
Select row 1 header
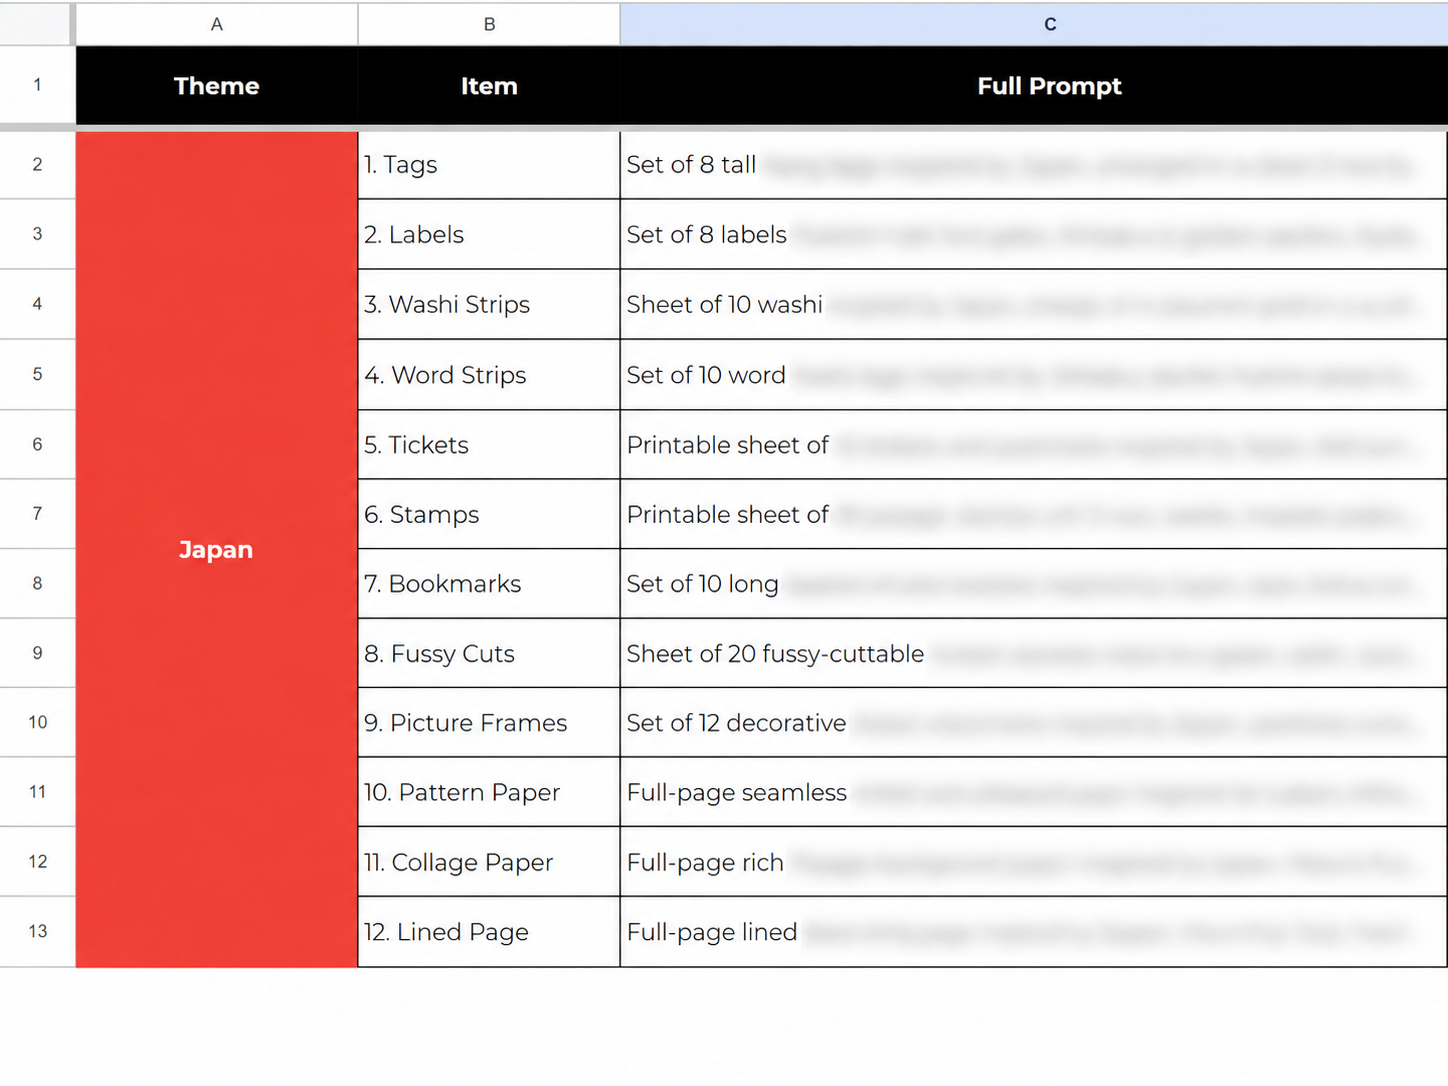[x=37, y=85]
